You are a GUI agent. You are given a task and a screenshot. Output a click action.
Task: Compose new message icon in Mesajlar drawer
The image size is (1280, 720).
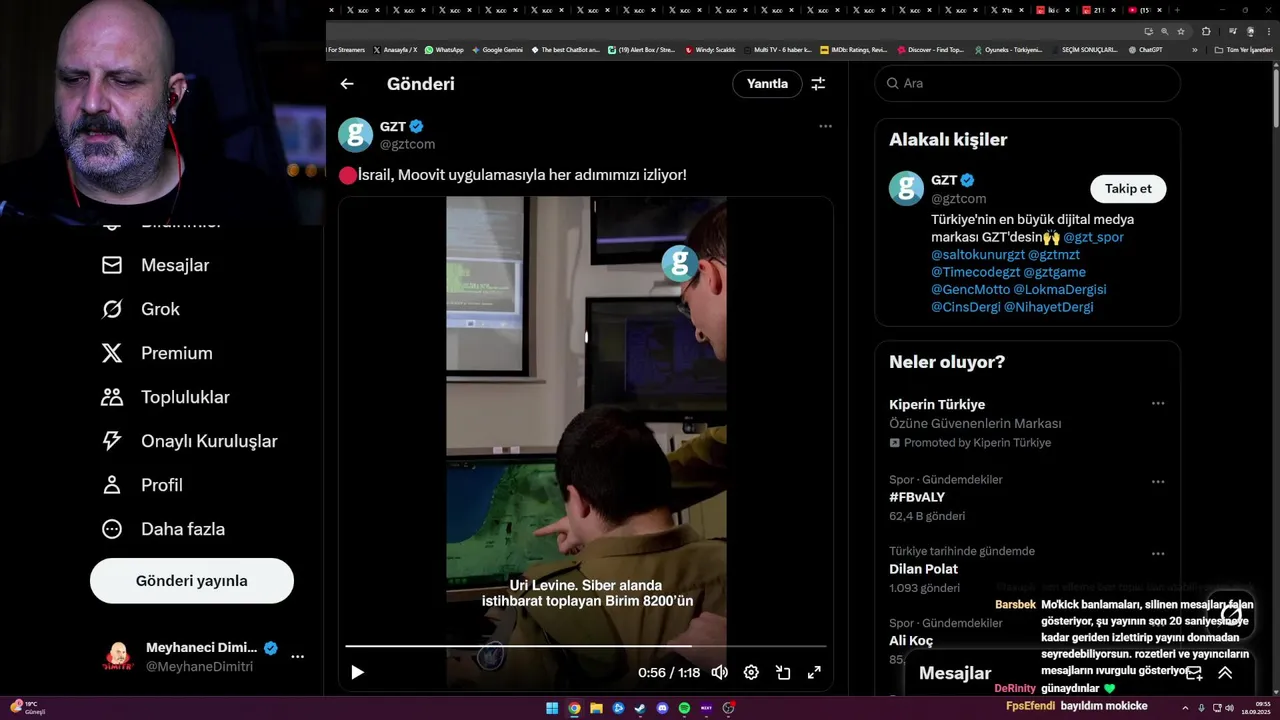click(x=1194, y=673)
